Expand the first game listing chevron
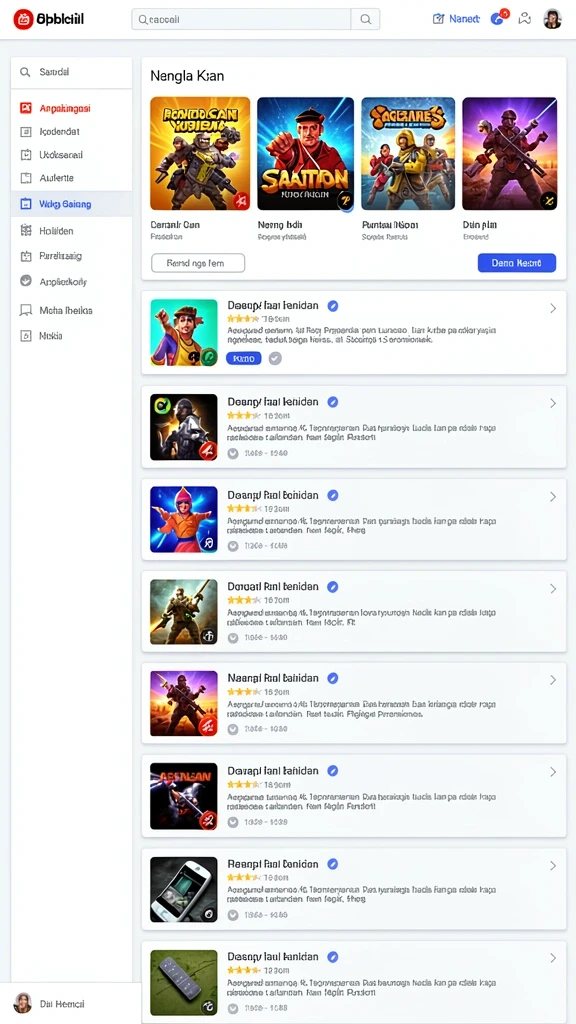This screenshot has width=576, height=1024. 552,308
